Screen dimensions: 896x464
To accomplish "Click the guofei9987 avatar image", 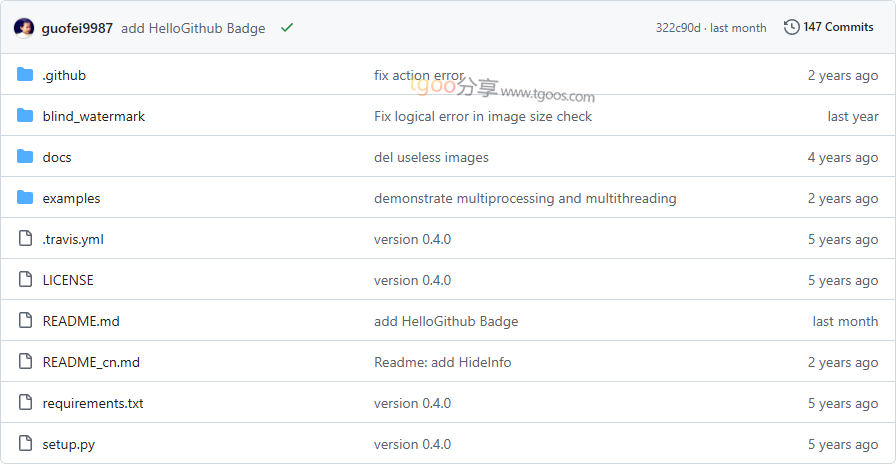I will [x=24, y=28].
